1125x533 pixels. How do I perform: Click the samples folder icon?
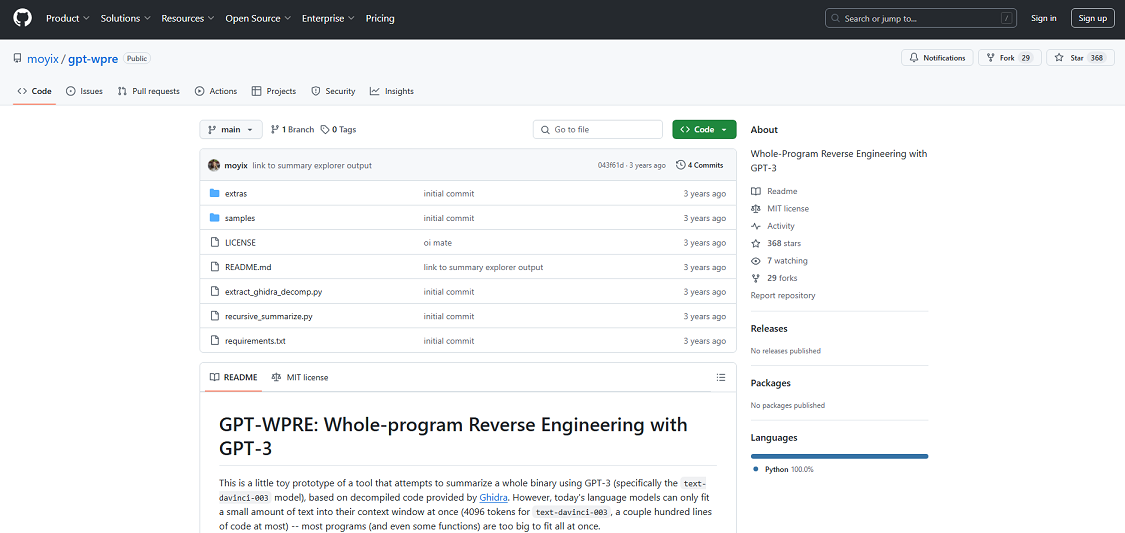coord(214,218)
